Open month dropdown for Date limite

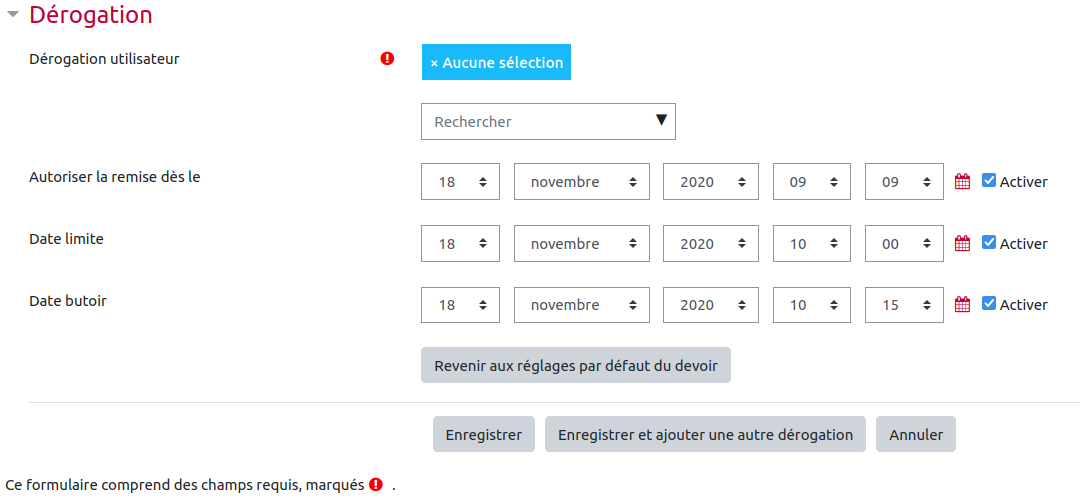click(x=582, y=243)
